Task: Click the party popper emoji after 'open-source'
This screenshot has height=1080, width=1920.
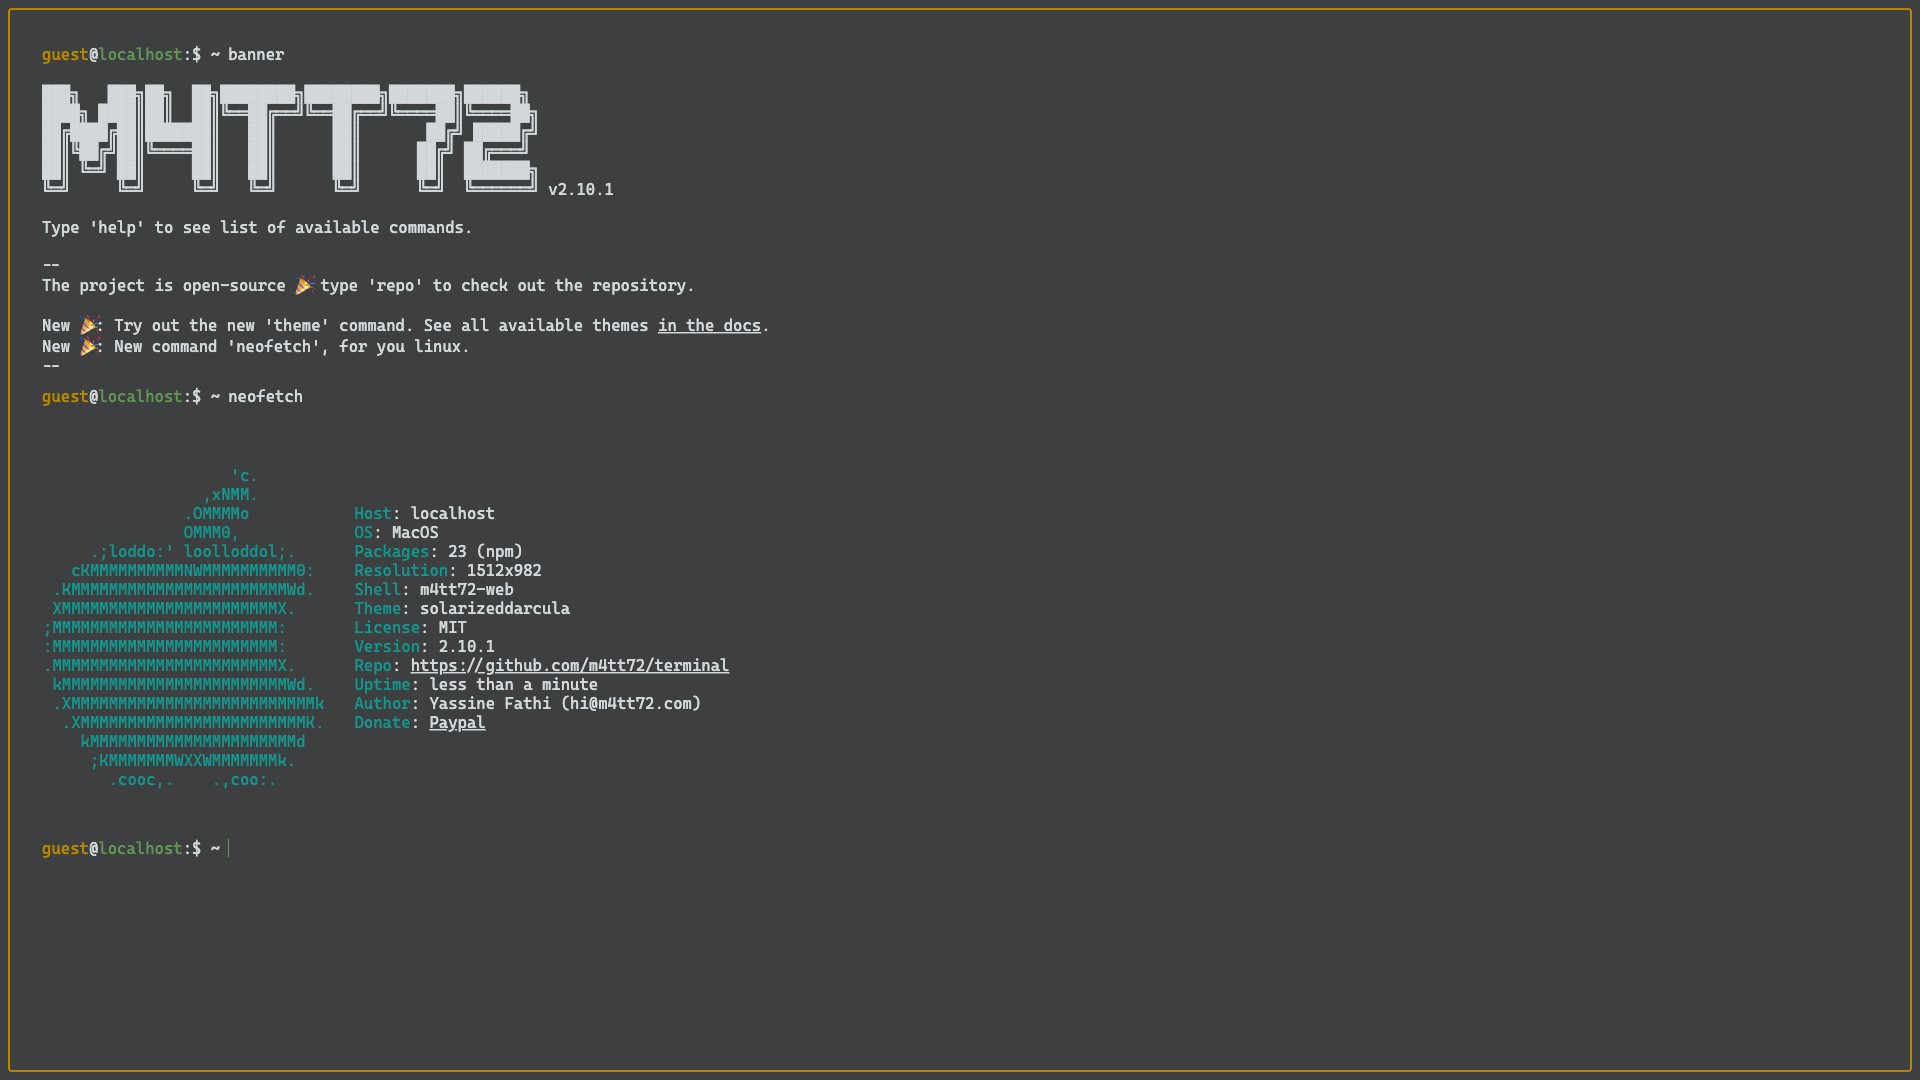Action: pyautogui.click(x=304, y=286)
